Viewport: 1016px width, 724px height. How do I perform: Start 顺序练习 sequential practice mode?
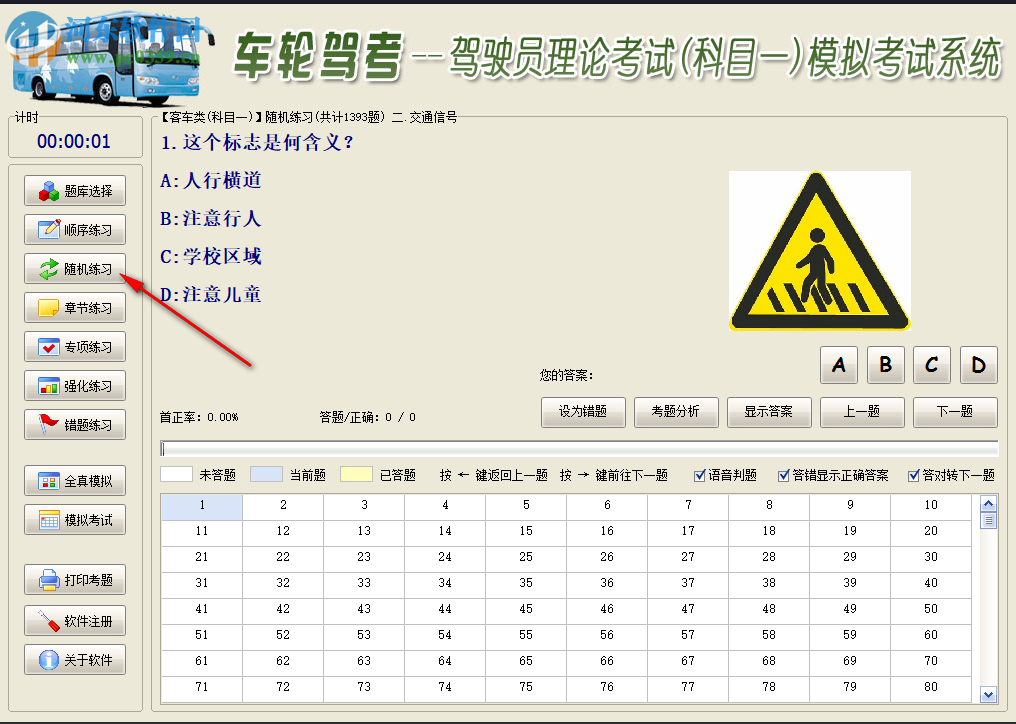75,229
